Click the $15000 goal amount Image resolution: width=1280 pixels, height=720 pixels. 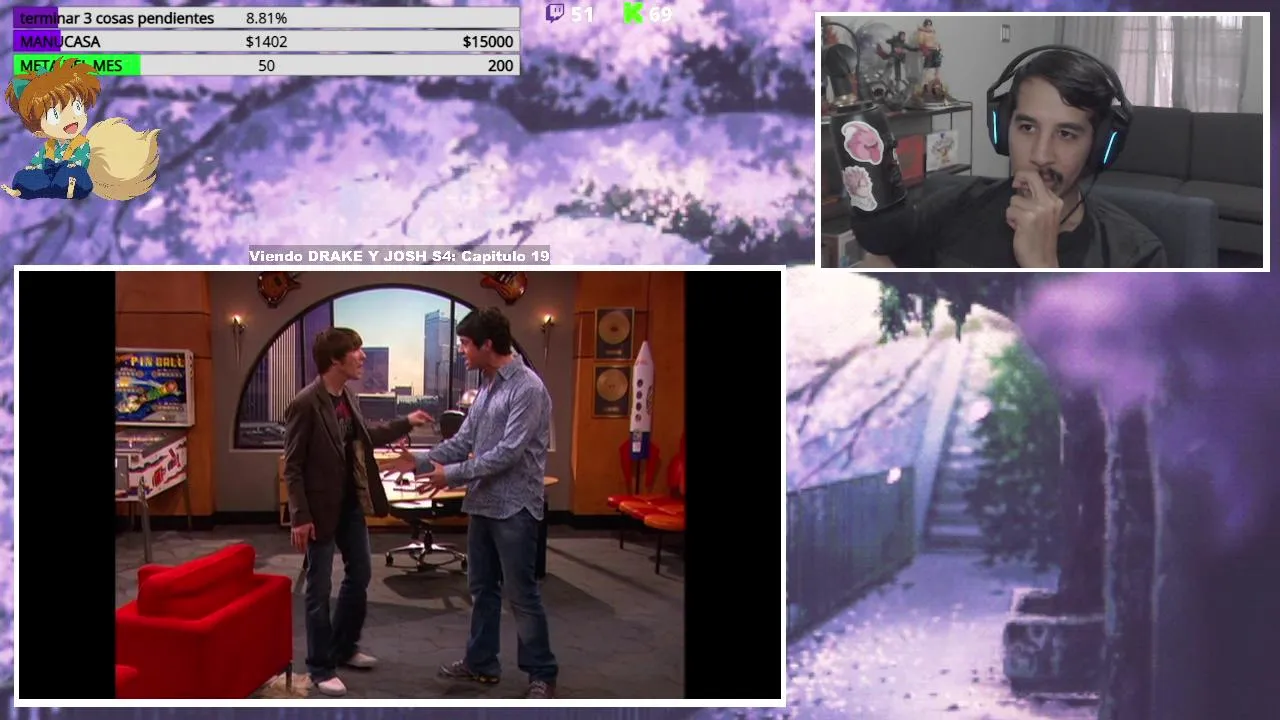[x=488, y=42]
